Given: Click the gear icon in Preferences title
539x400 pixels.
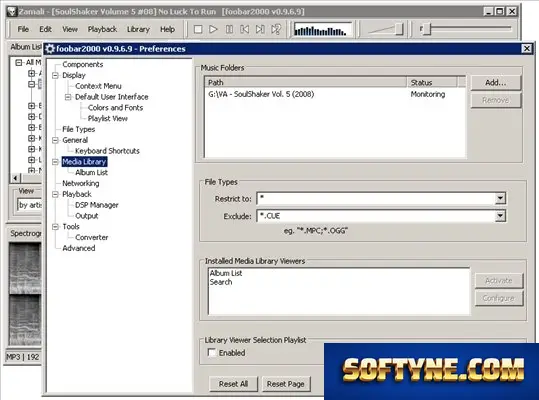Looking at the screenshot, I should pyautogui.click(x=50, y=49).
